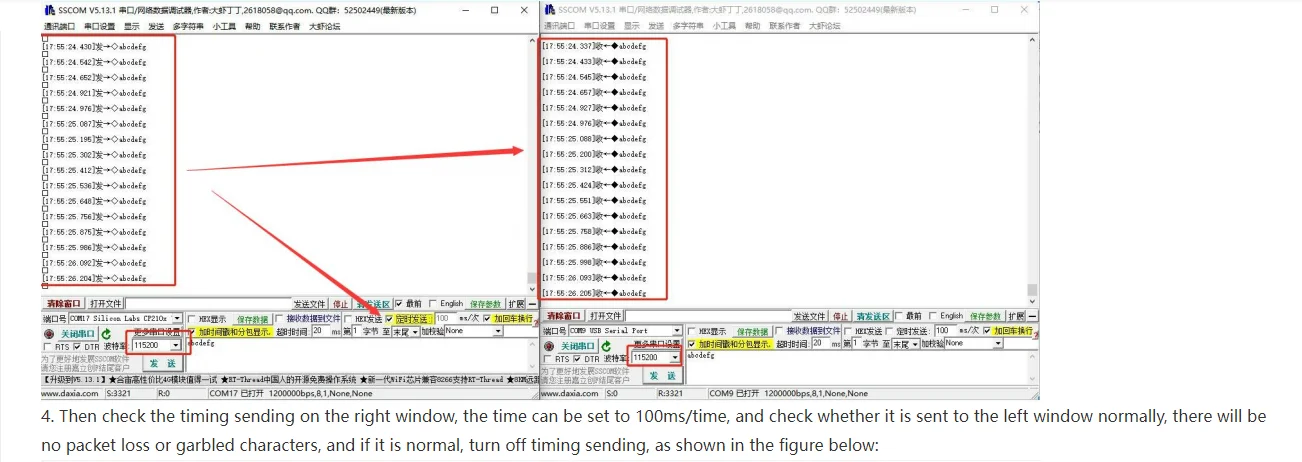1302x462 pixels.
Task: Toggle DTR checkbox in left COM17 window
Action: [77, 346]
